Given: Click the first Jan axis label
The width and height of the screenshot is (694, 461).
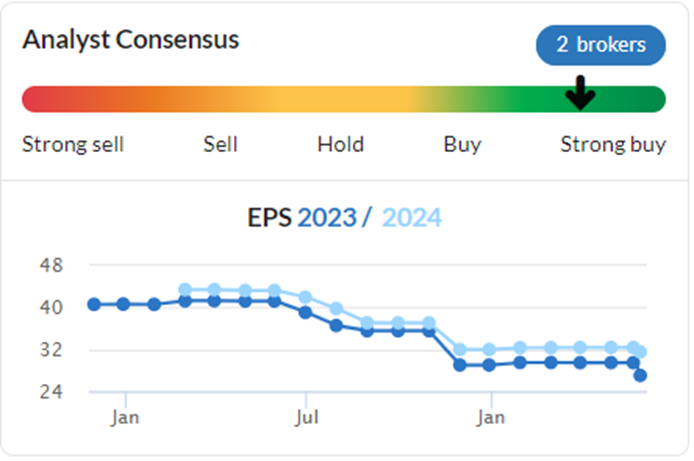Looking at the screenshot, I should click(125, 417).
